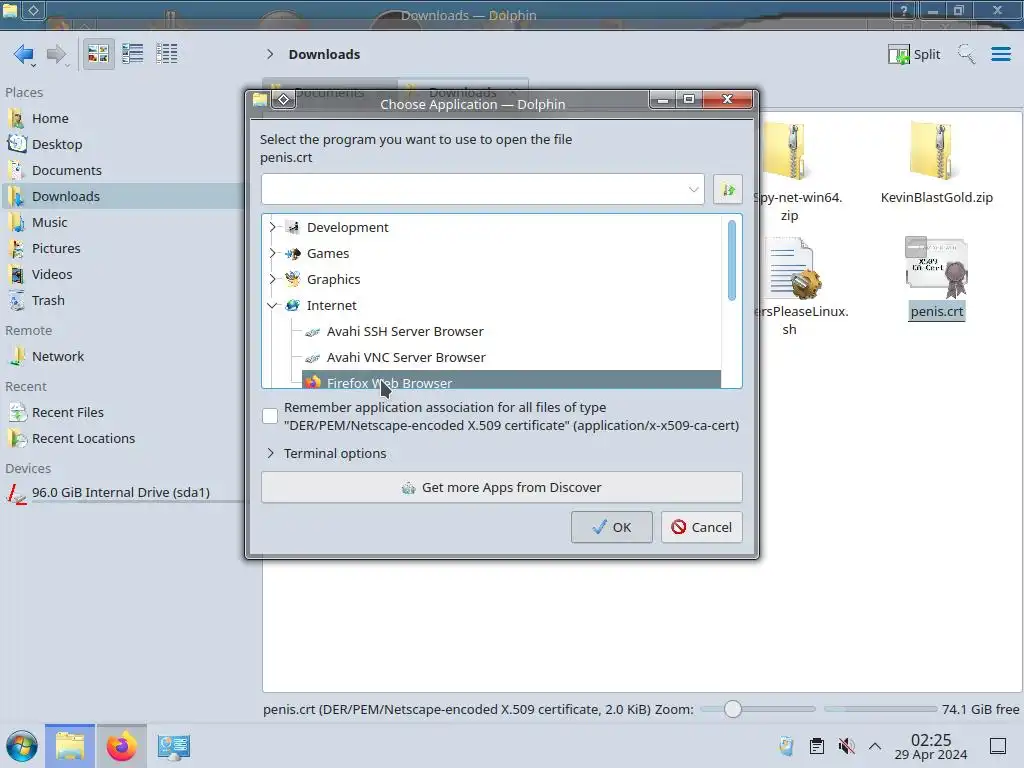Screen dimensions: 1024x768
Task: Click Dolphin file manager taskbar icon
Action: pyautogui.click(x=70, y=746)
